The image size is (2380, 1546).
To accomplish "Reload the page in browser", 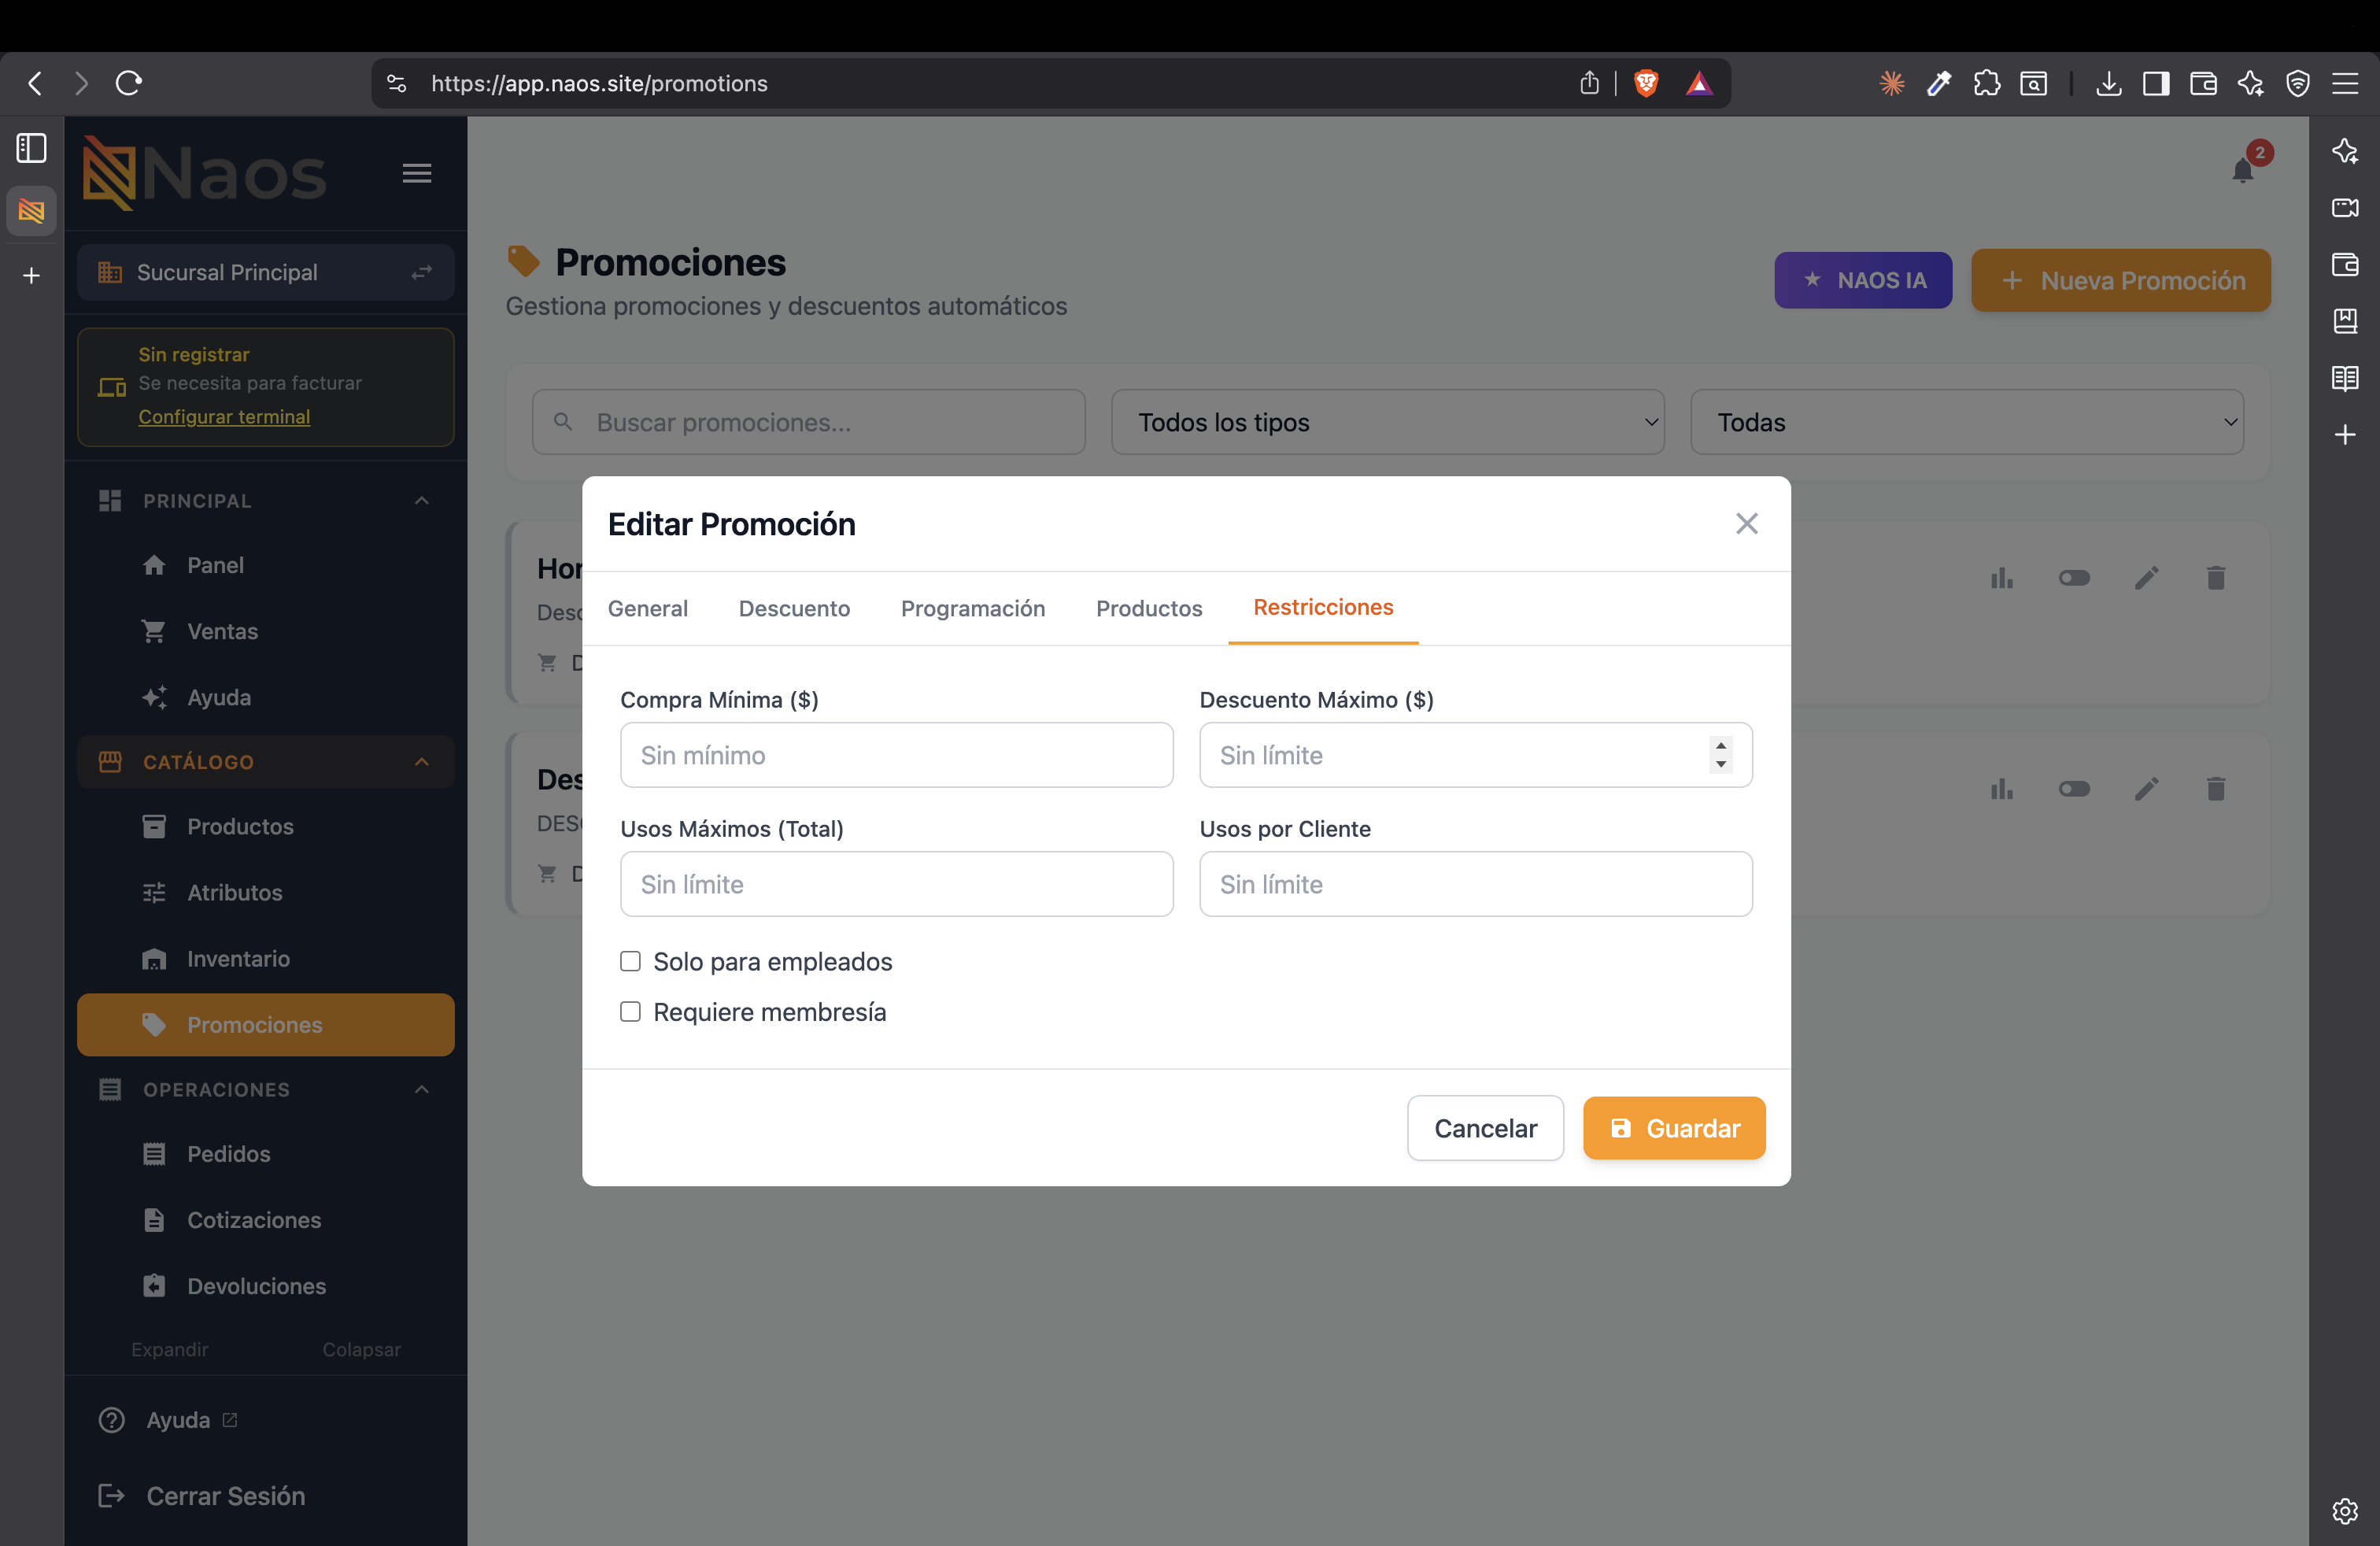I will tap(129, 83).
